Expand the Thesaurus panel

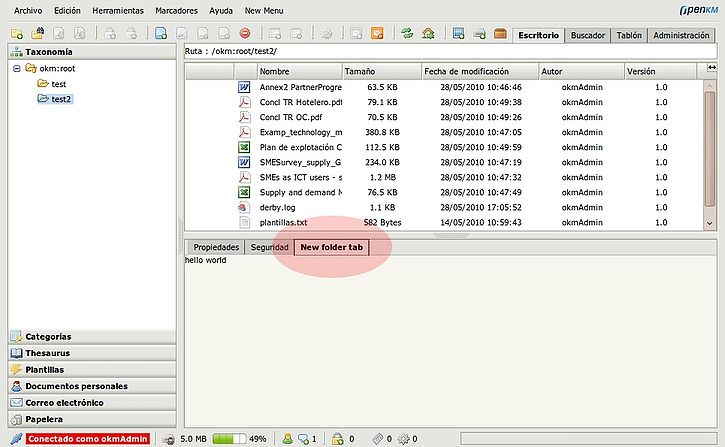click(x=92, y=353)
